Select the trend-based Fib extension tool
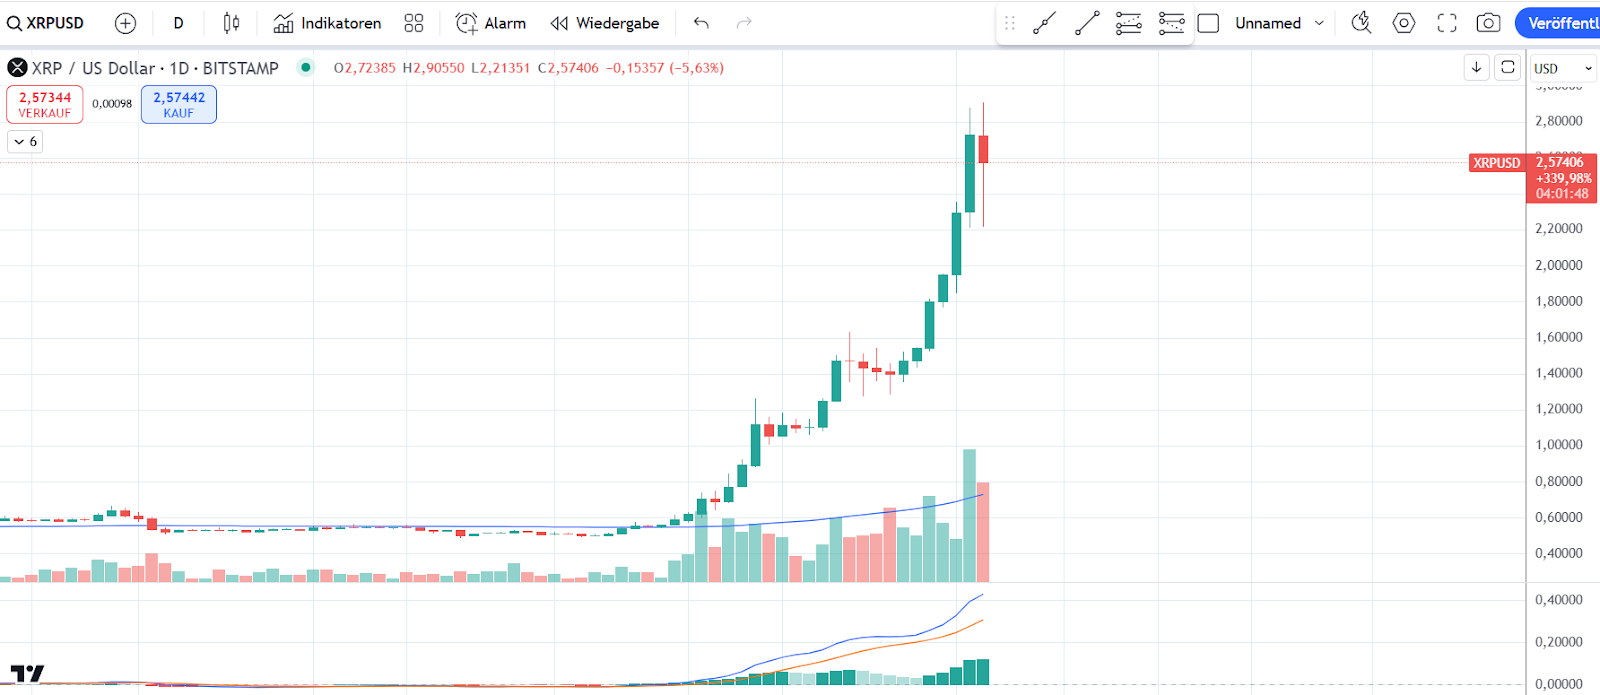Screen dimensions: 1600x695 tap(1171, 23)
